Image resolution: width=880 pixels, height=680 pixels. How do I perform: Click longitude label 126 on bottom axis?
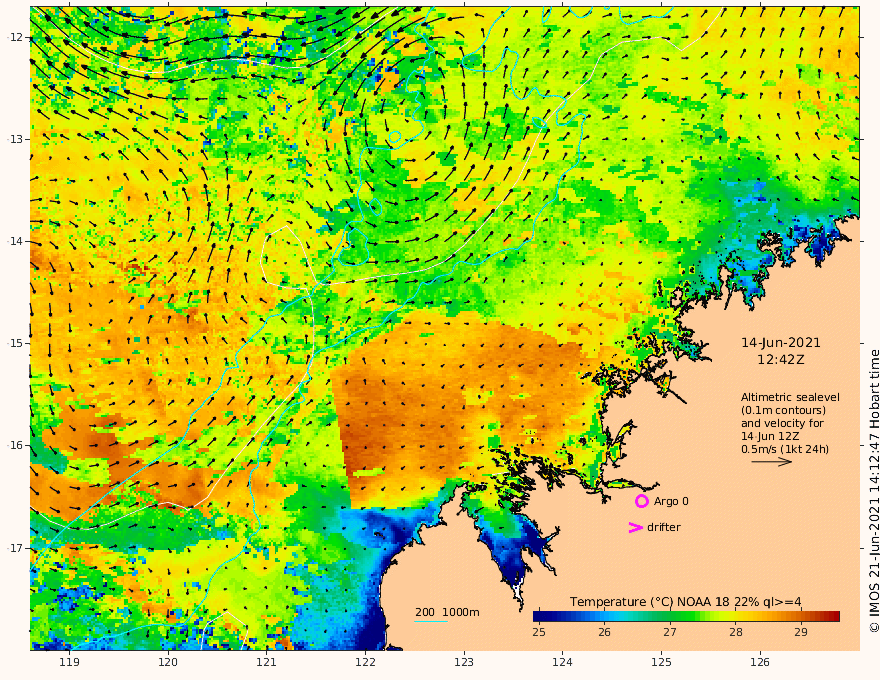[760, 662]
